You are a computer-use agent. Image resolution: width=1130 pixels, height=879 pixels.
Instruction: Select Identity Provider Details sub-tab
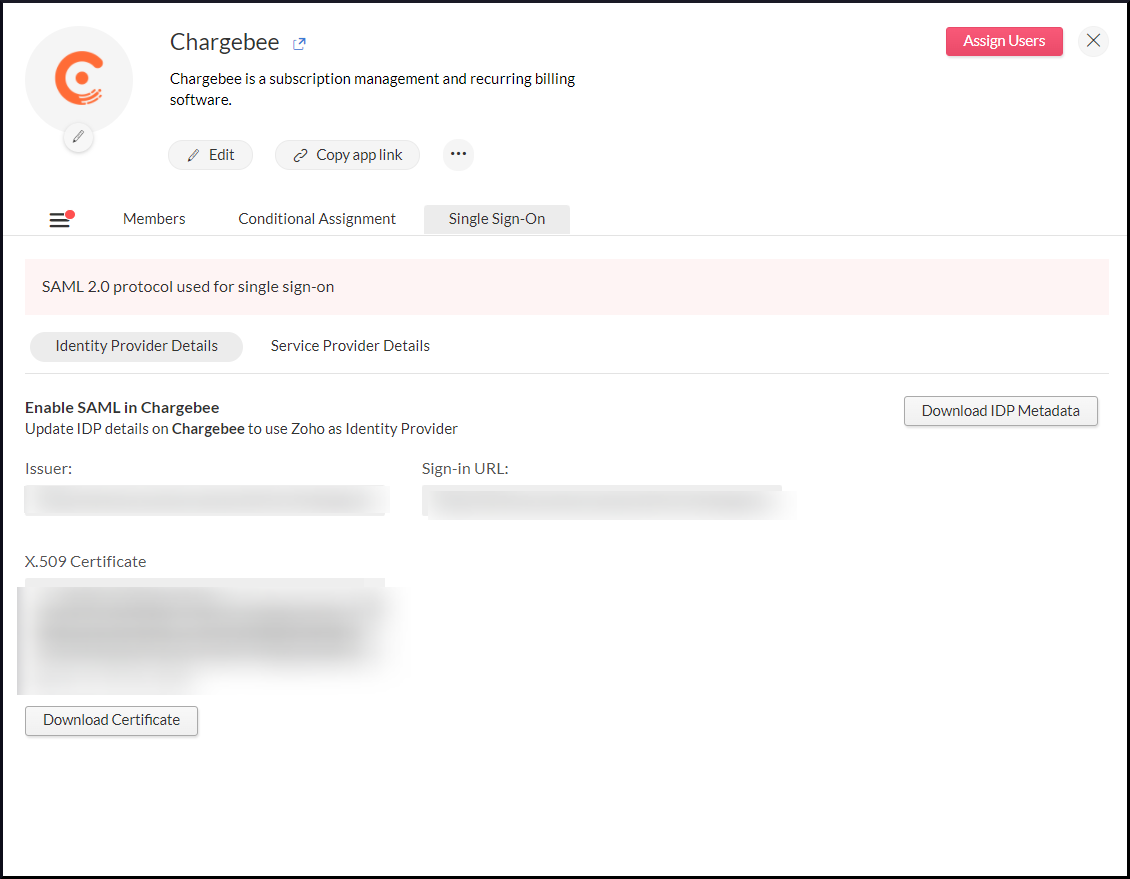tap(136, 347)
